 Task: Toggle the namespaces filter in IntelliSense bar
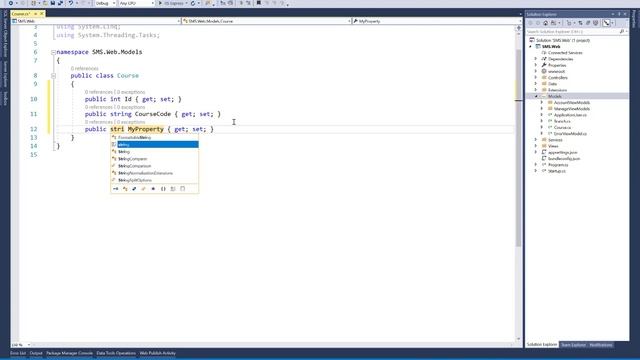(163, 189)
